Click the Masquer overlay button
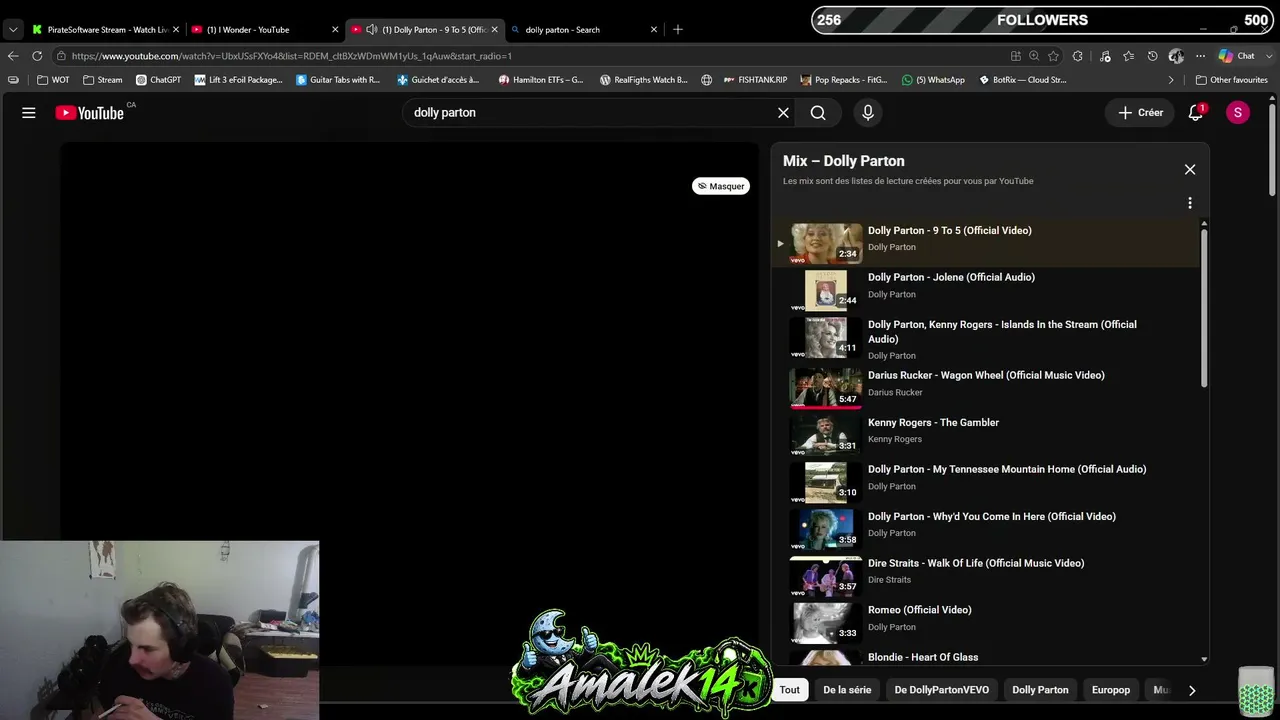 point(721,186)
